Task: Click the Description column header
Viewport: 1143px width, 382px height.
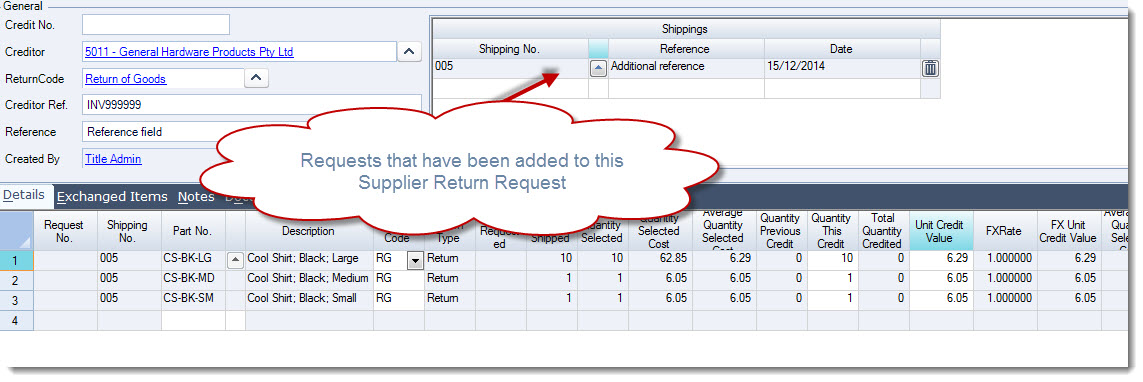Action: [x=309, y=230]
